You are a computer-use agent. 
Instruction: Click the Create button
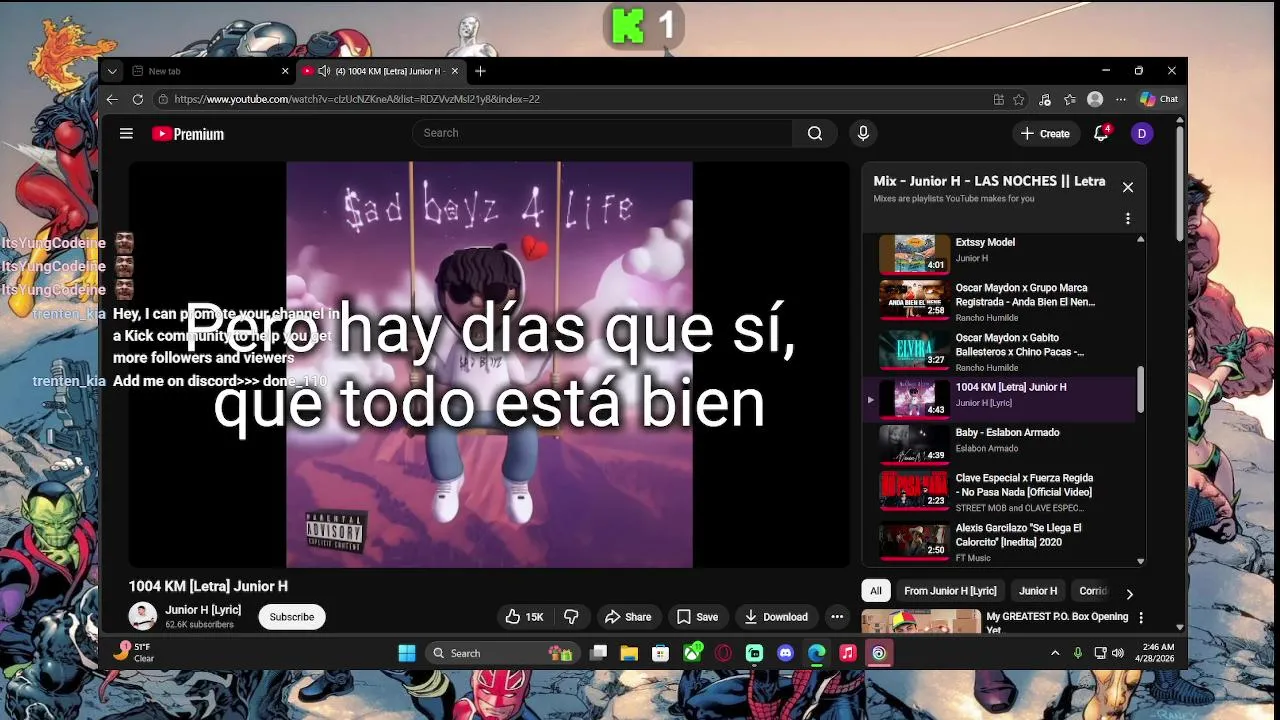1045,133
